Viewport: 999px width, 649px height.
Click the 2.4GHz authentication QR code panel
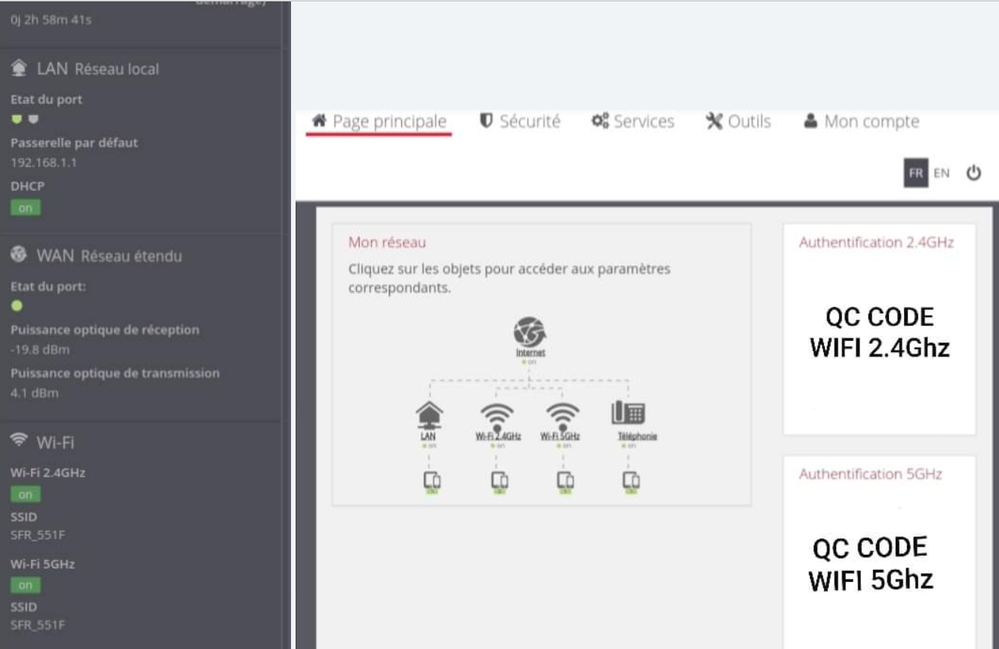879,333
